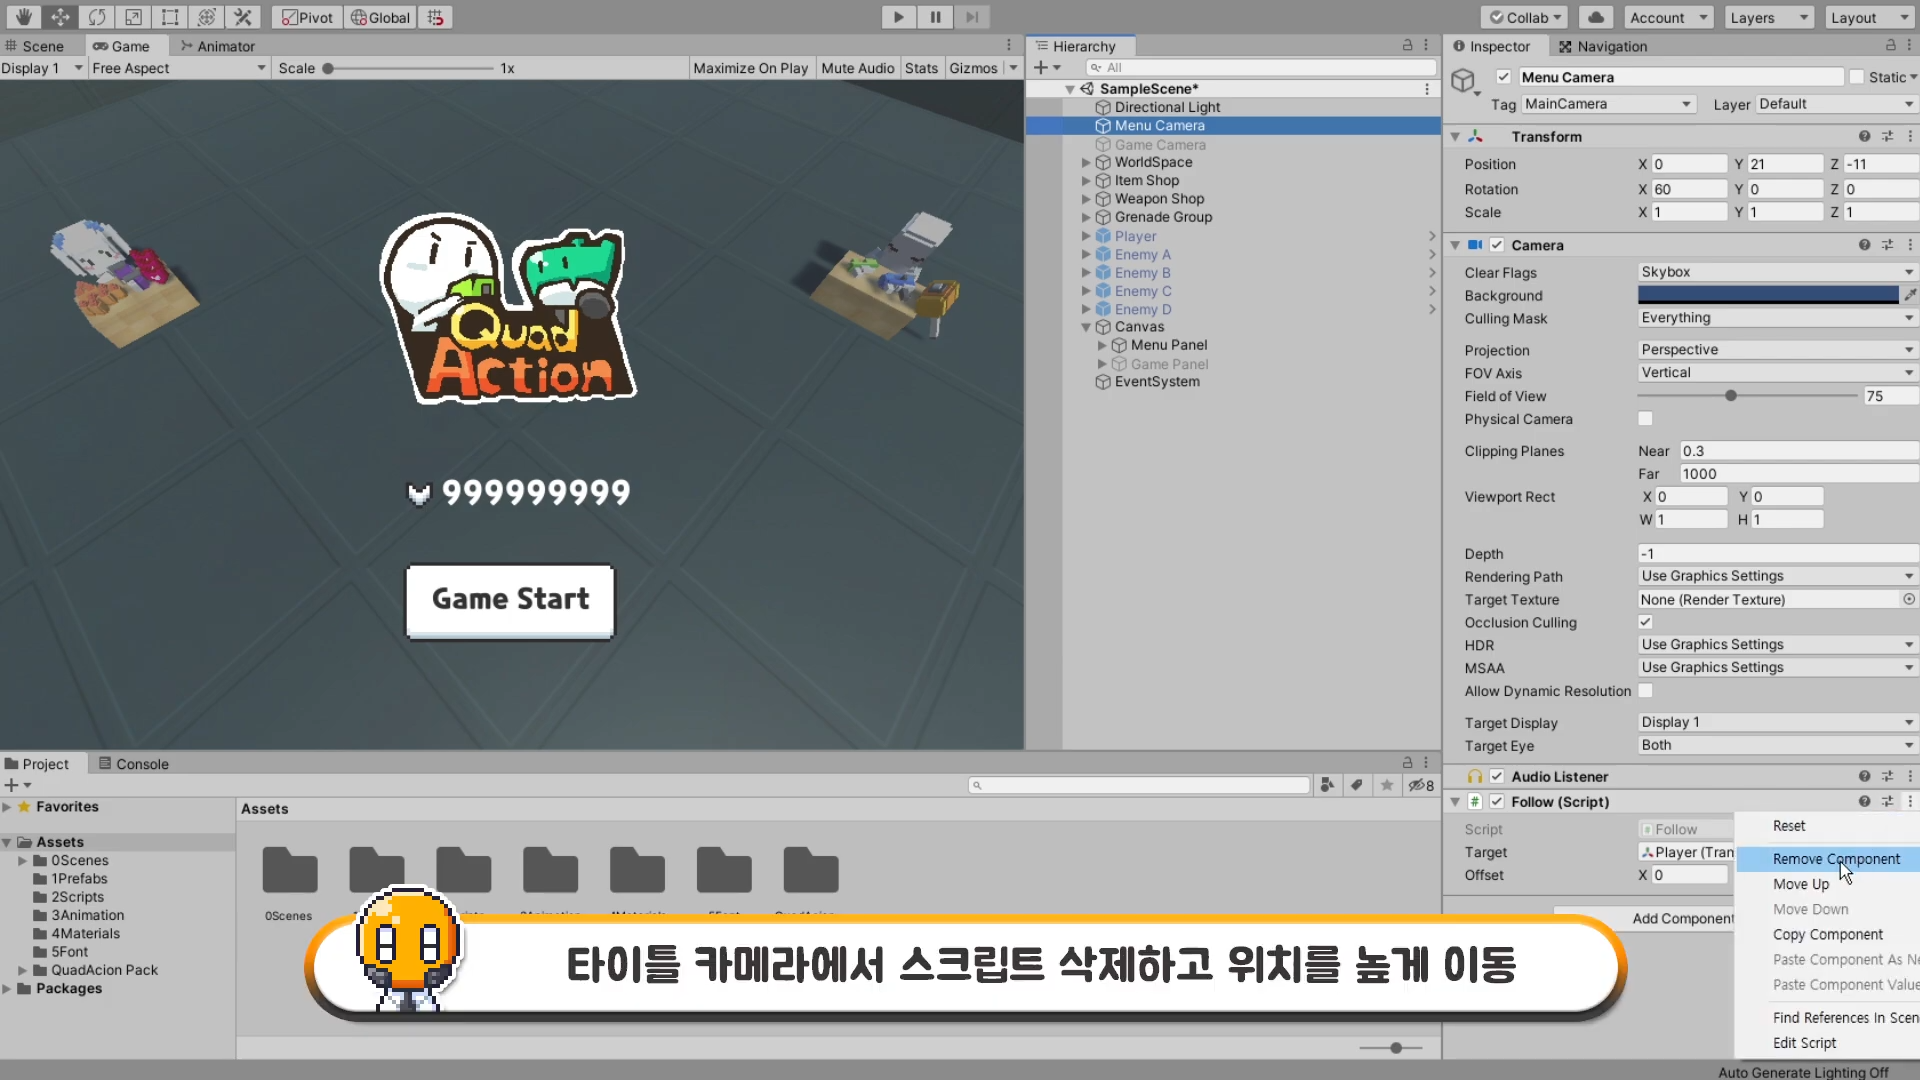The image size is (1920, 1080).
Task: Click the Field of View slider
Action: click(x=1747, y=396)
